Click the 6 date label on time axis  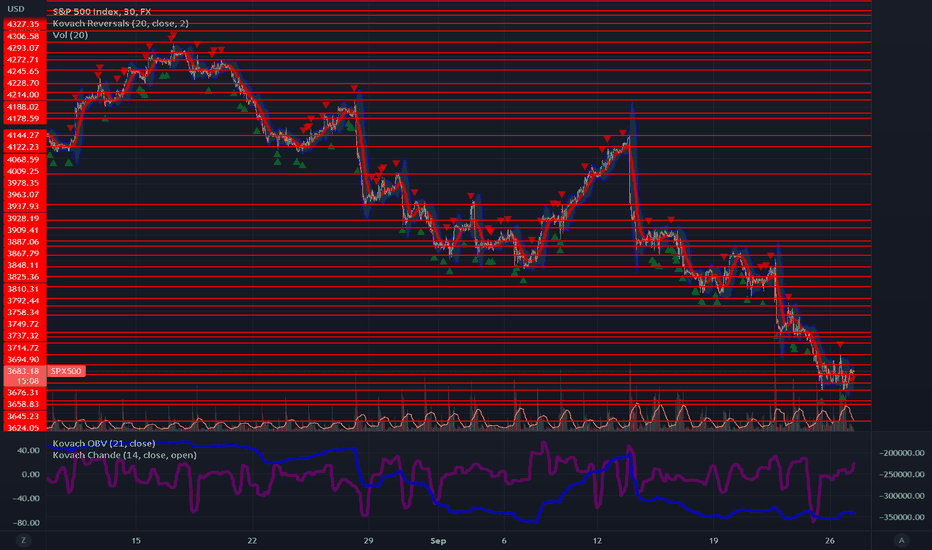click(504, 540)
